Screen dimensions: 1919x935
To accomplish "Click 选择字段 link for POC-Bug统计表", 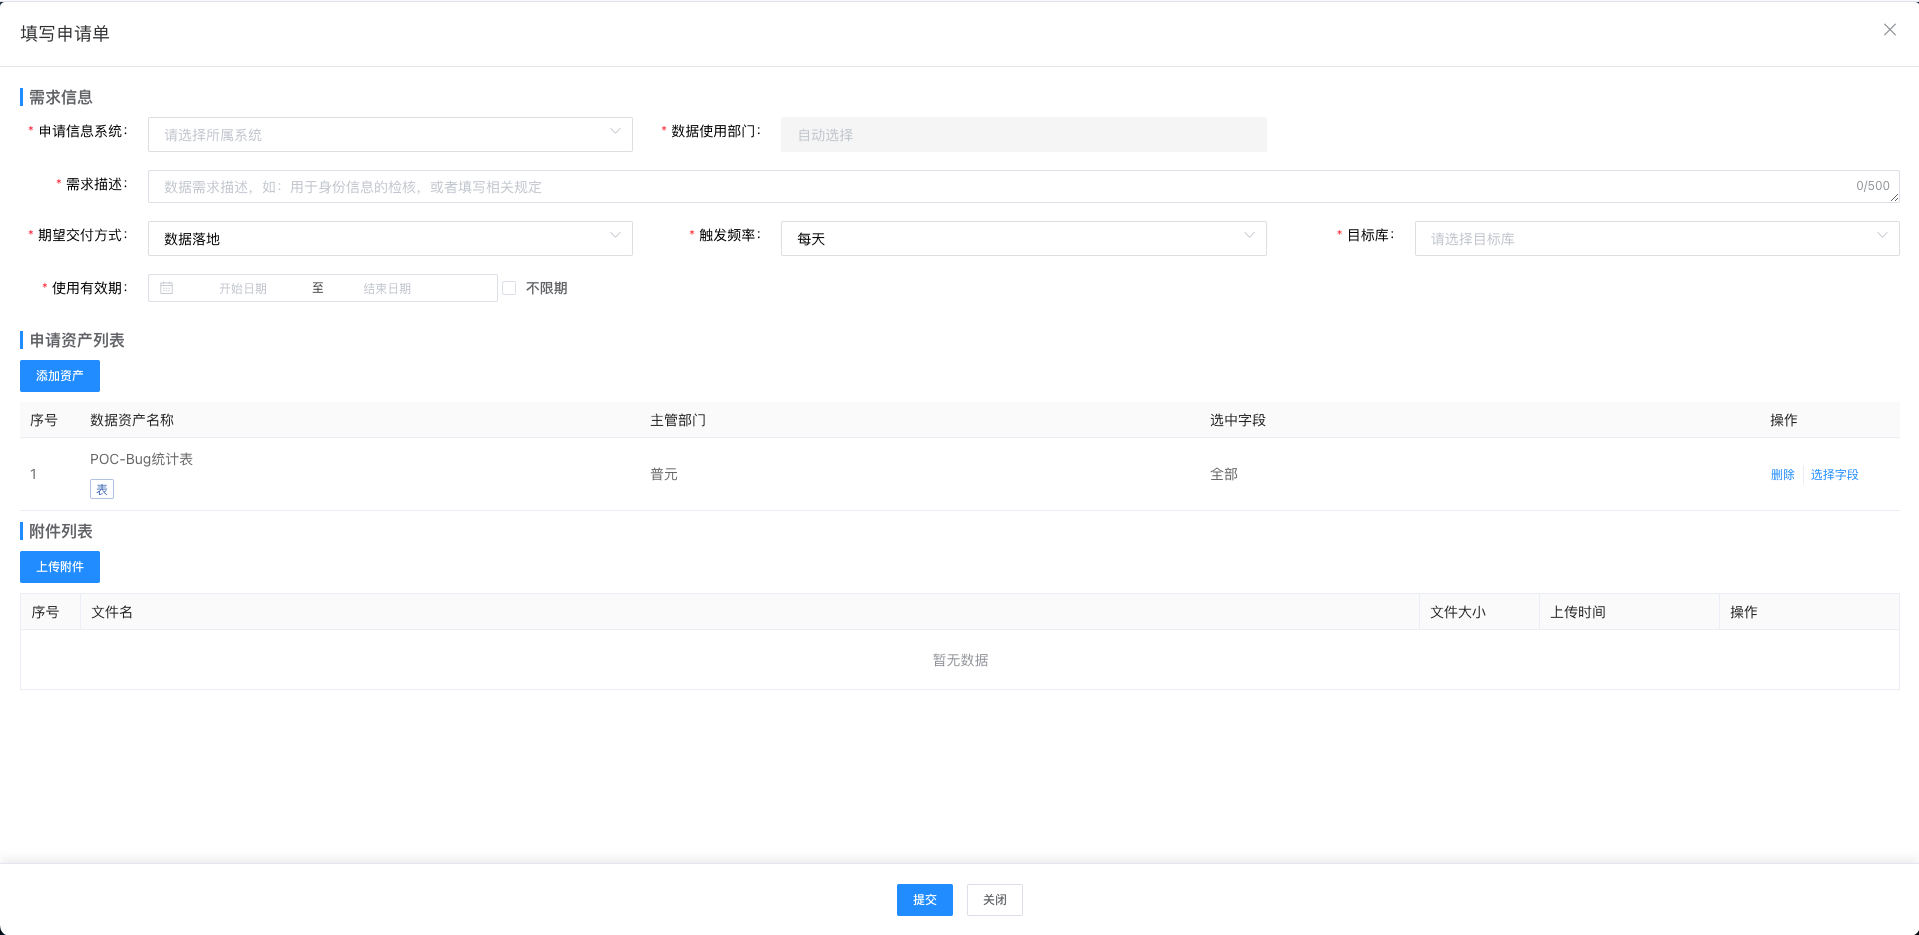I will coord(1834,474).
